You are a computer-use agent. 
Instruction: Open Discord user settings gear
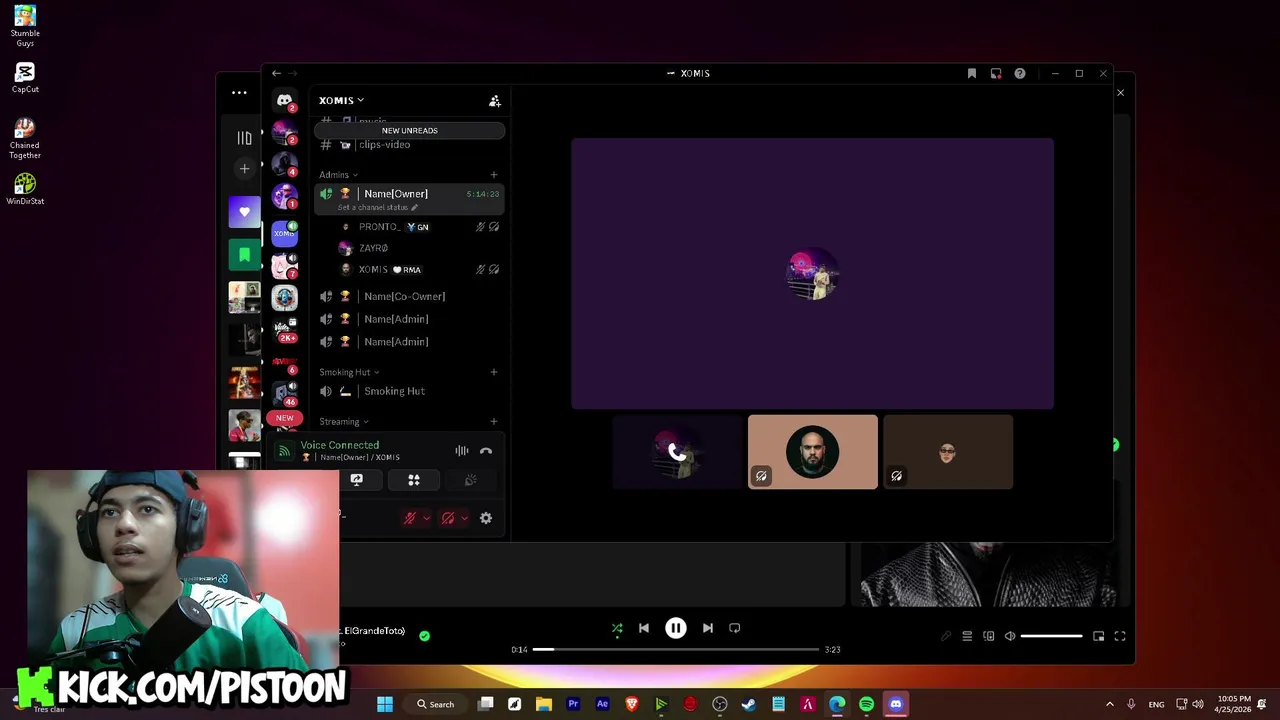click(486, 518)
